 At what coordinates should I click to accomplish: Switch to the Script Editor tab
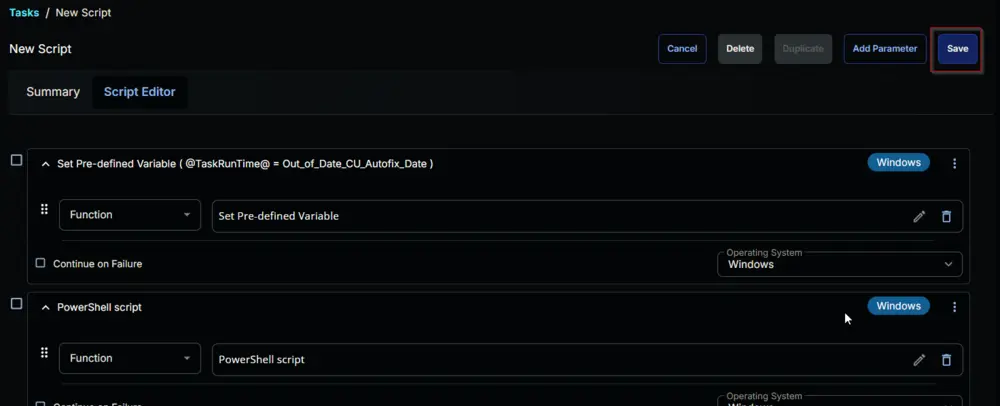point(140,92)
